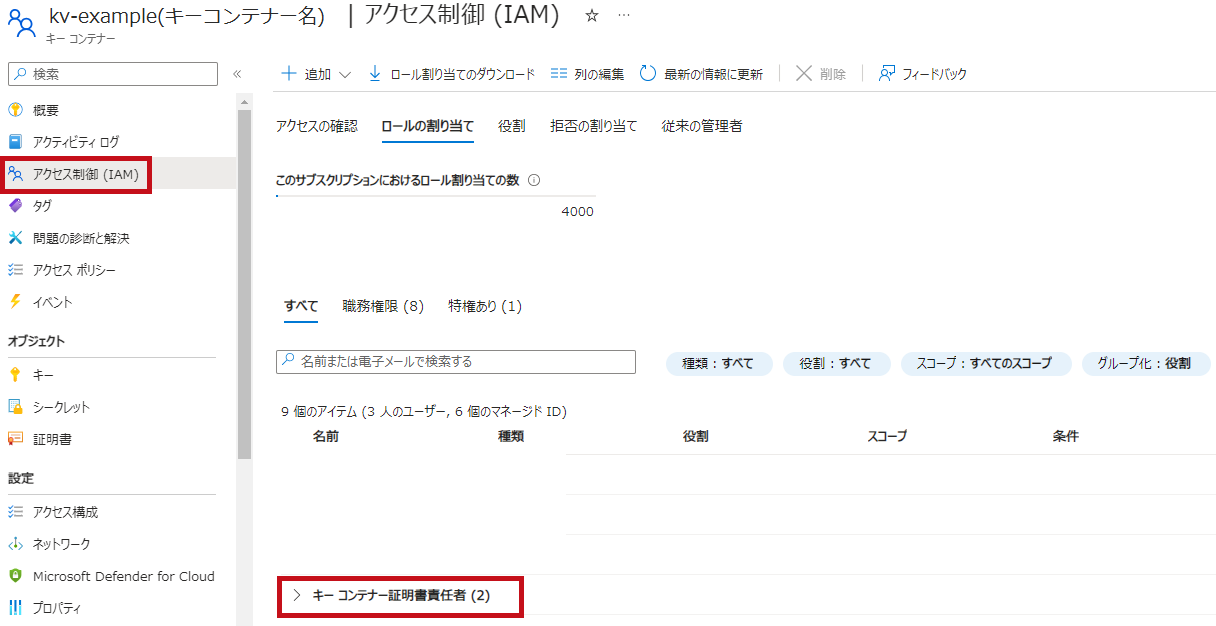1216x626 pixels.
Task: Click 最新の情報に更新 button label
Action: [713, 74]
